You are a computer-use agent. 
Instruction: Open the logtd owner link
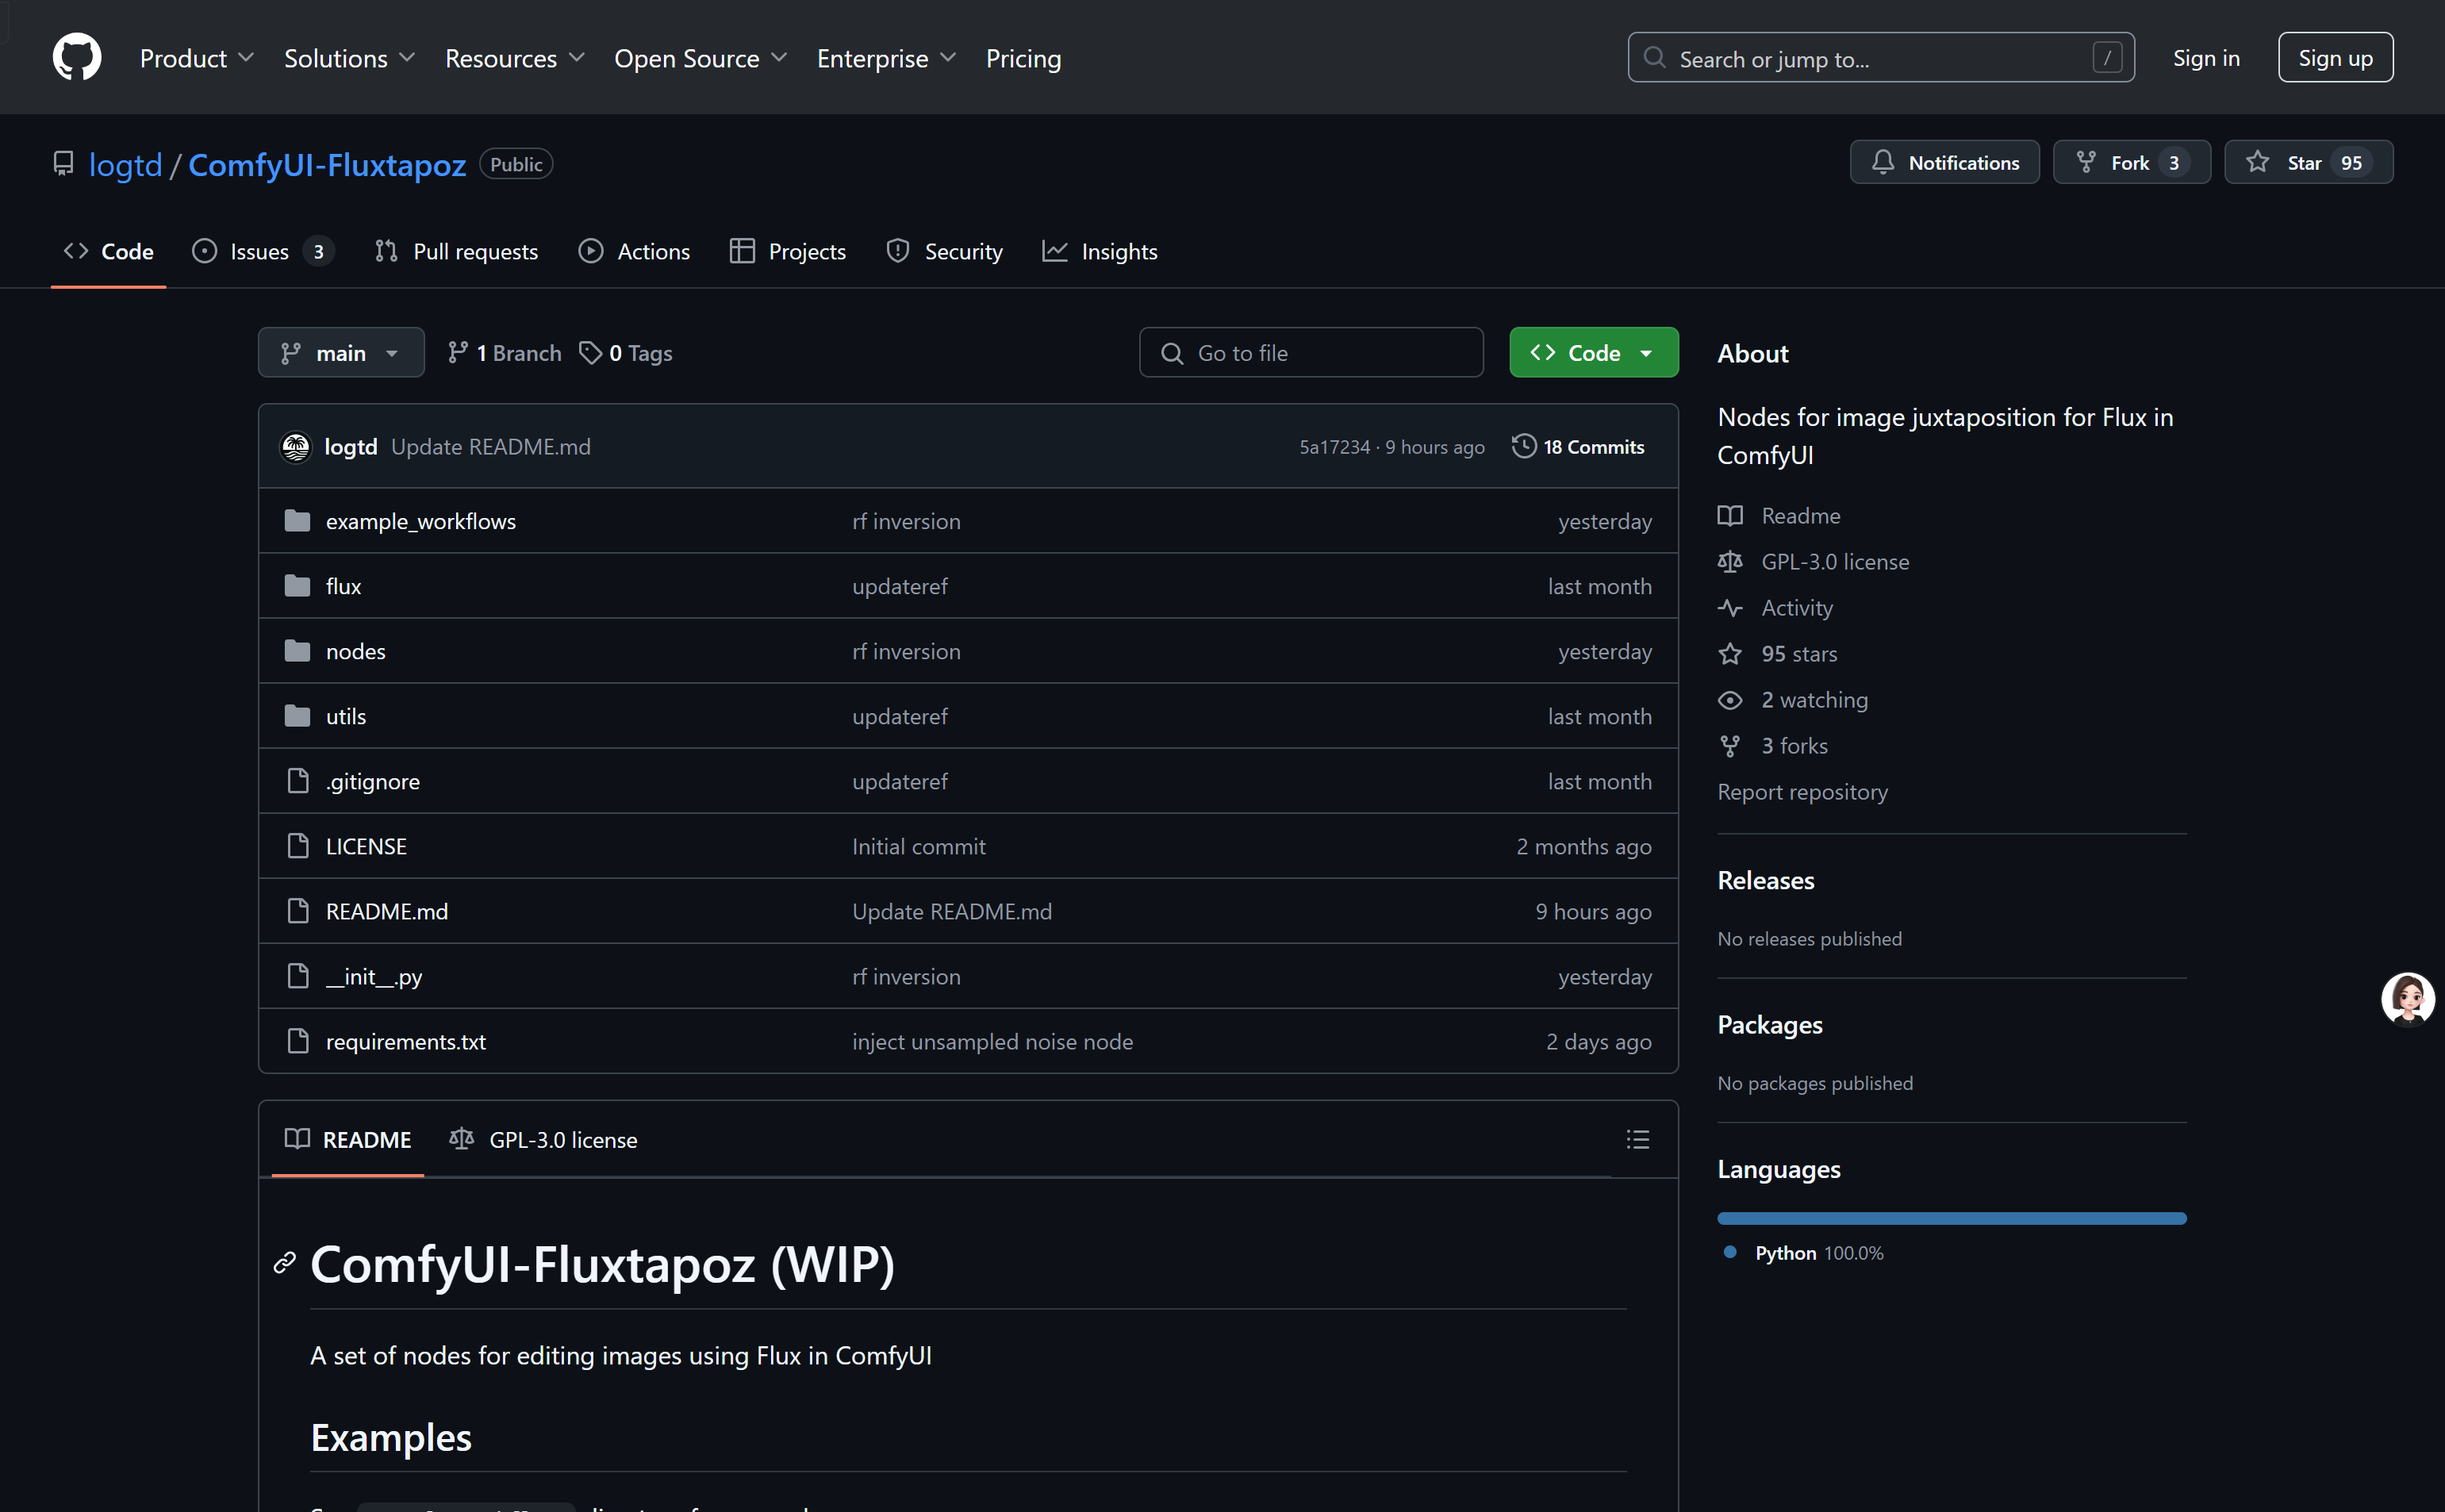125,164
